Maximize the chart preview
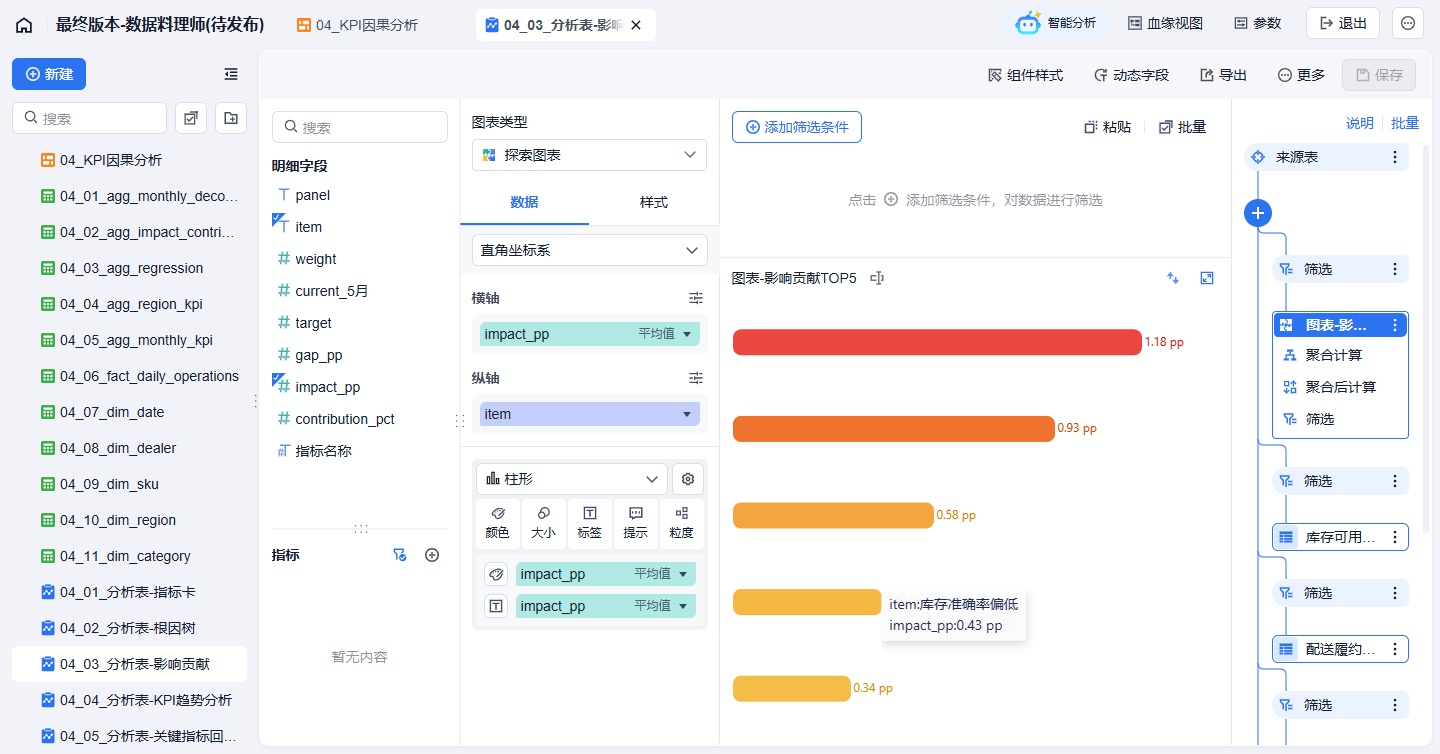 (x=1207, y=278)
